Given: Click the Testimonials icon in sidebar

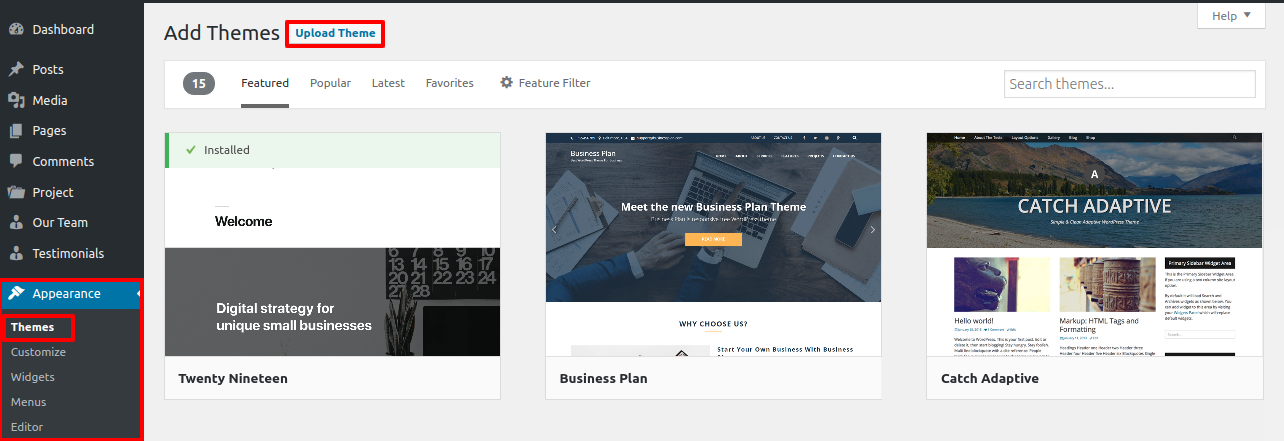Looking at the screenshot, I should click(16, 254).
